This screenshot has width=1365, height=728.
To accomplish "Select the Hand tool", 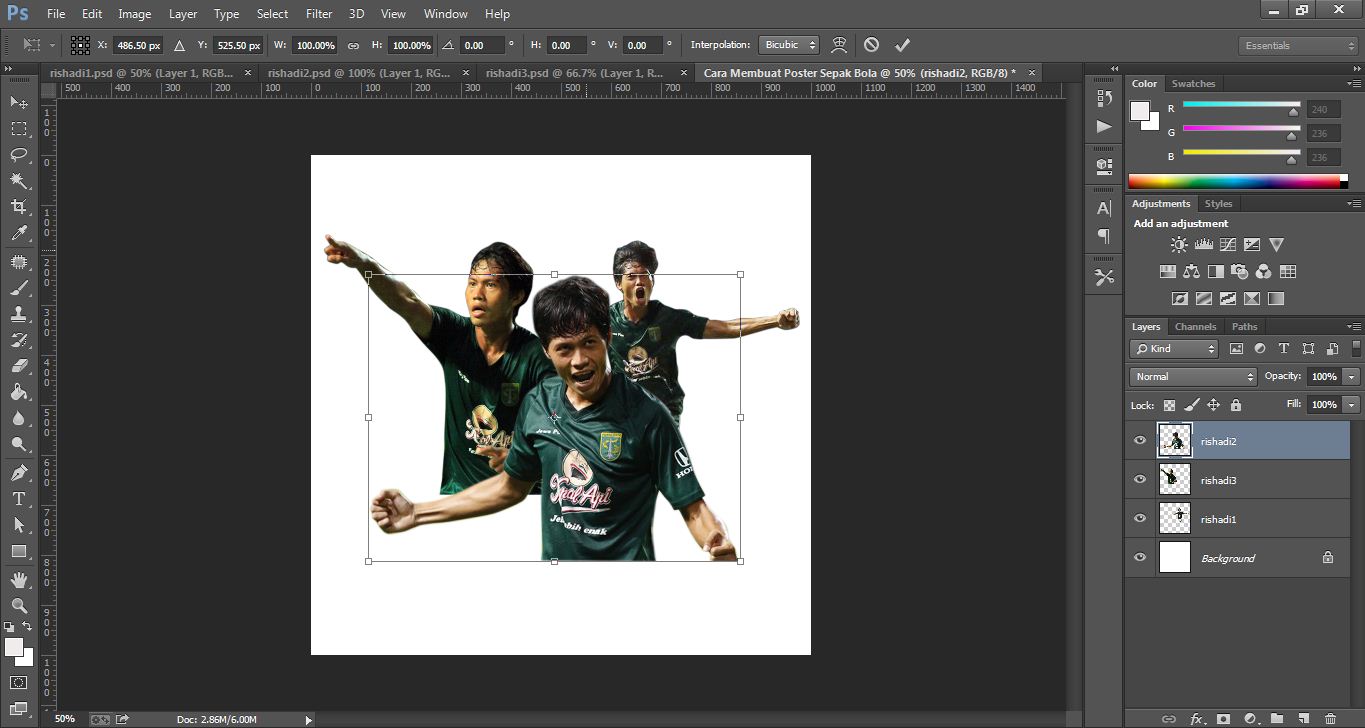I will point(19,580).
